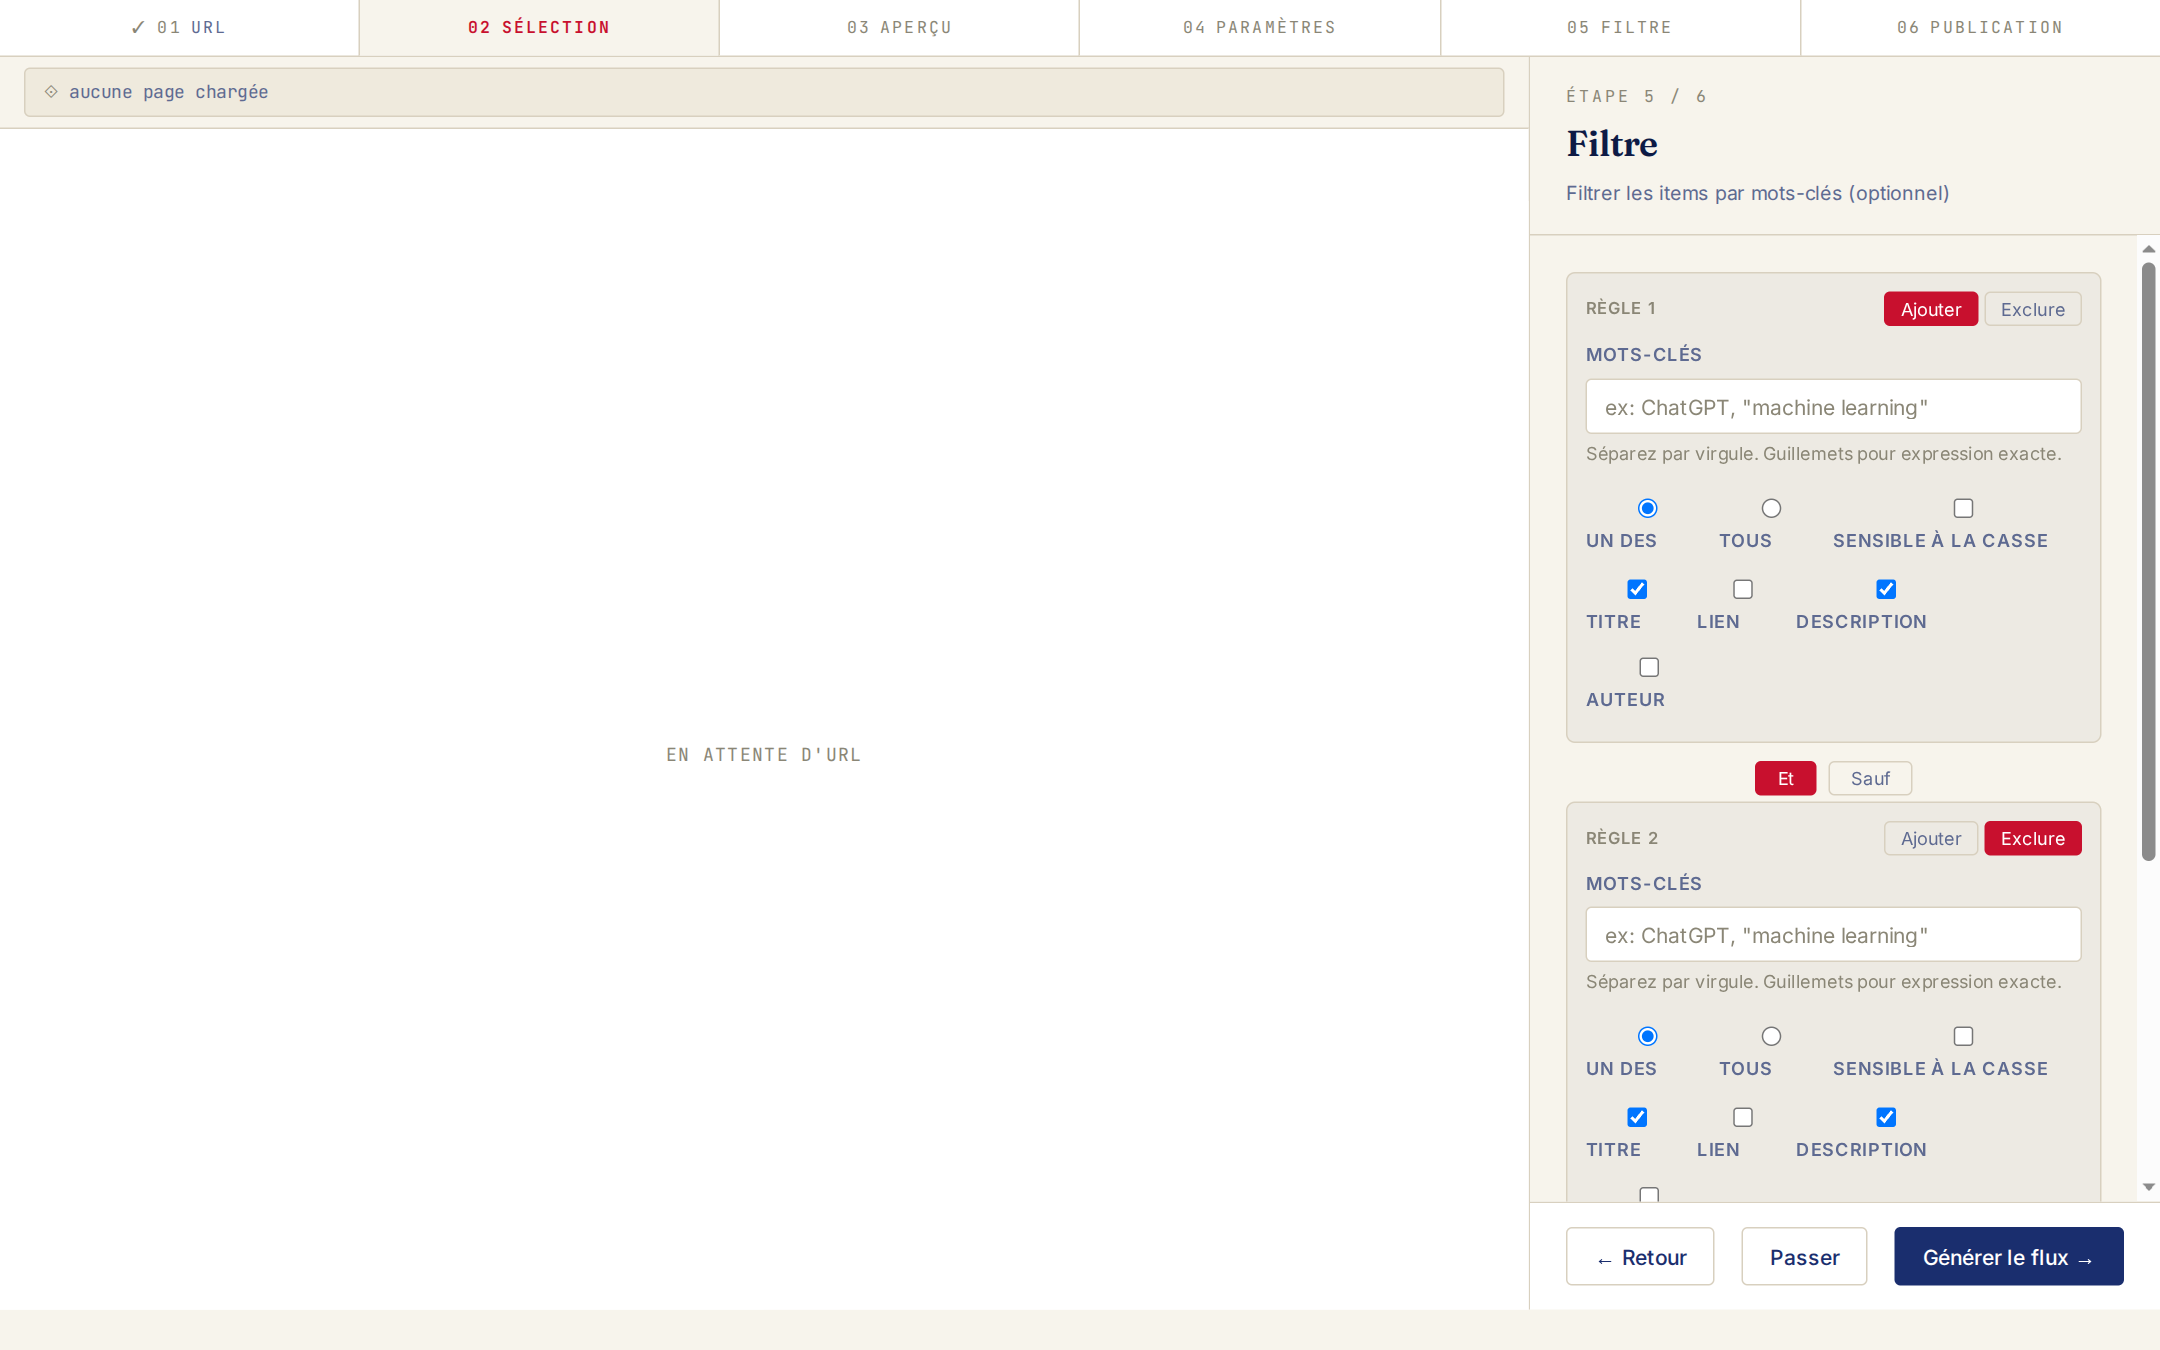Go to the 03 Aperçu tab
The height and width of the screenshot is (1350, 2160).
coord(899,27)
